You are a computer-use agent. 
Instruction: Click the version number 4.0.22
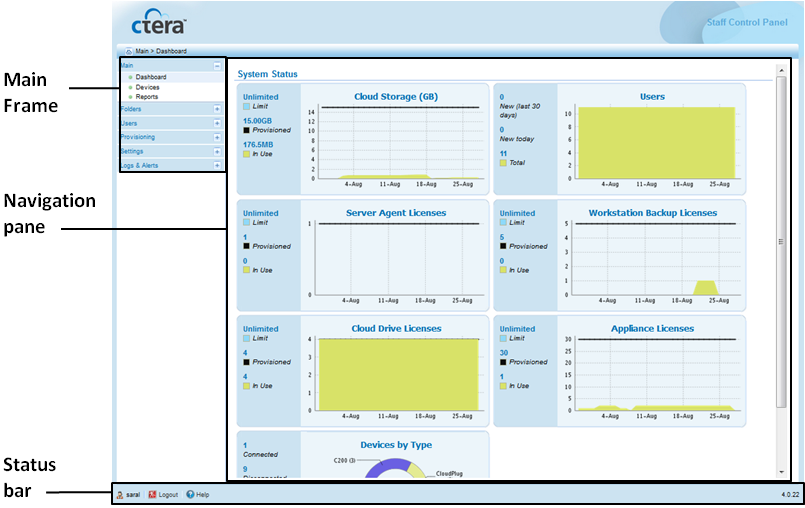[790, 495]
